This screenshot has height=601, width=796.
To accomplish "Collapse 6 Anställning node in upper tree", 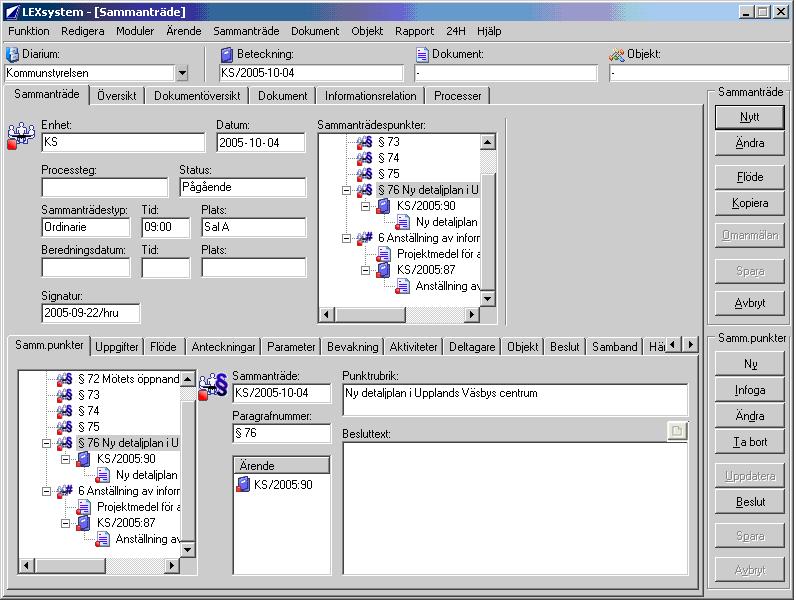I will click(346, 238).
